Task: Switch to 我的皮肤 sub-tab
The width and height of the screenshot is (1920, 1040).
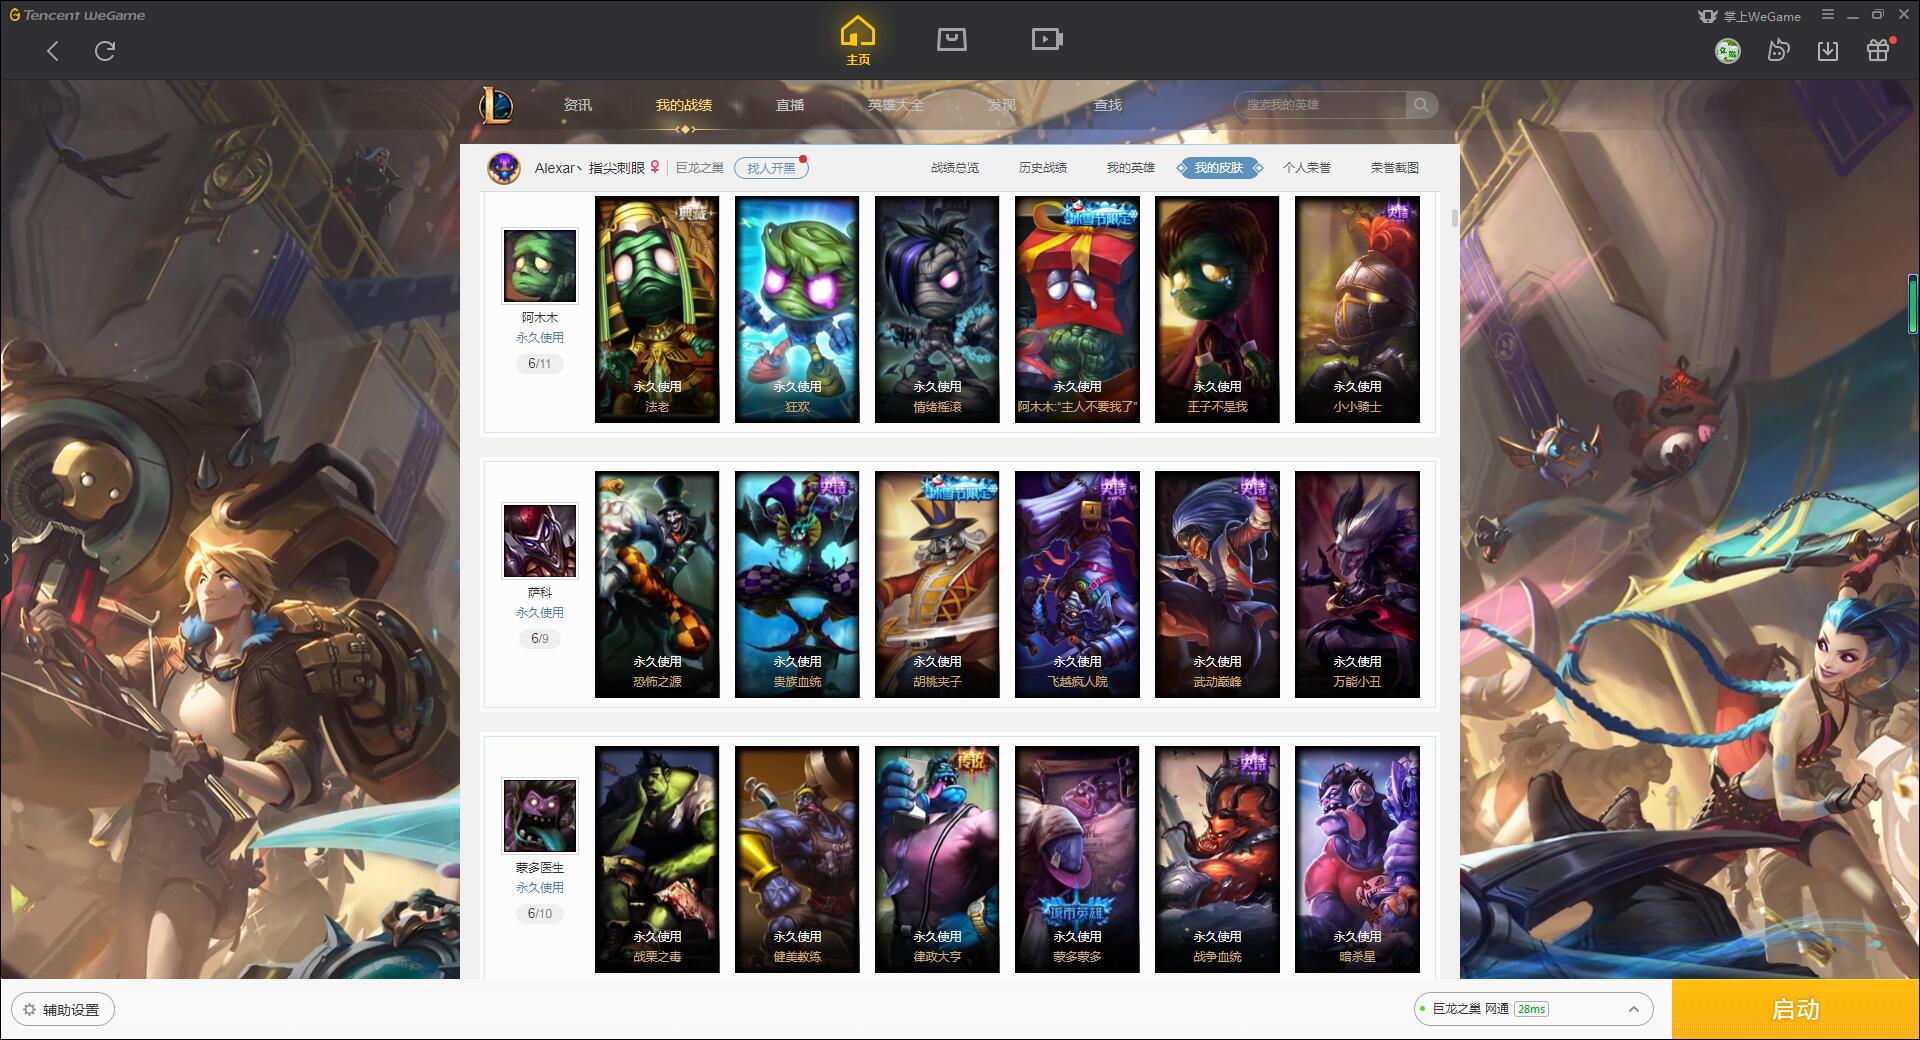Action: (1219, 168)
